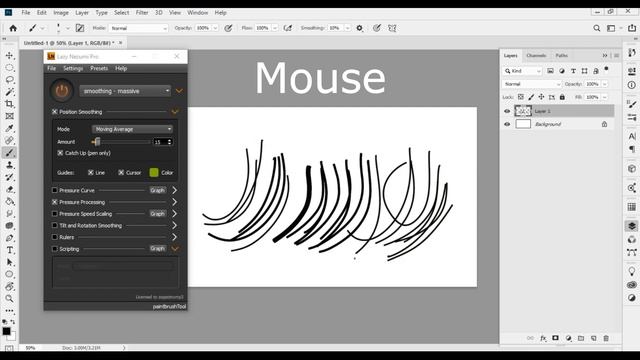Image resolution: width=640 pixels, height=360 pixels.
Task: Open the layer blend mode Normal dropdown
Action: coord(532,84)
